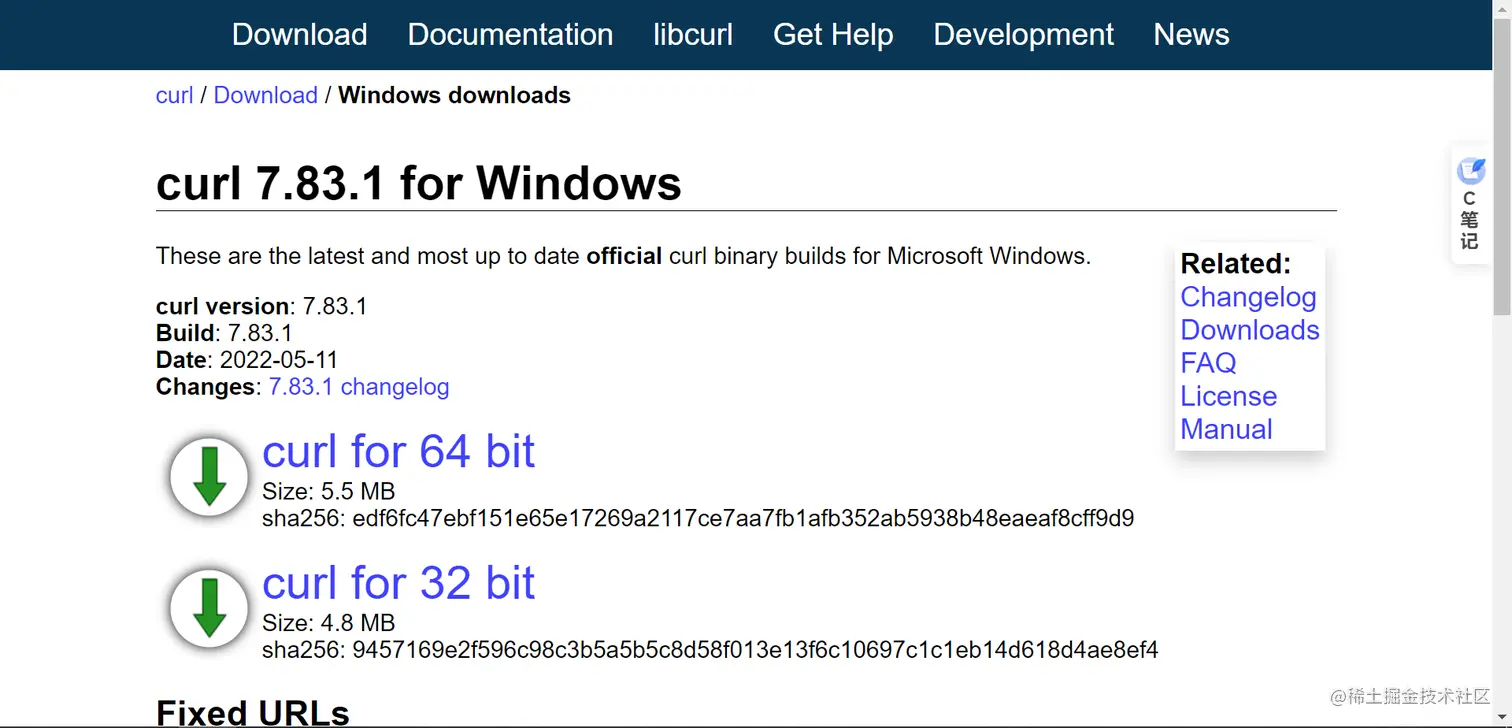Open the News section
Image resolution: width=1512 pixels, height=728 pixels.
click(1191, 34)
